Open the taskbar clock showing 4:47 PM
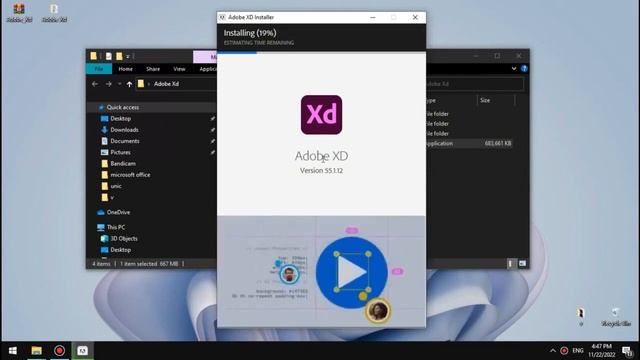This screenshot has height=360, width=640. tap(602, 351)
